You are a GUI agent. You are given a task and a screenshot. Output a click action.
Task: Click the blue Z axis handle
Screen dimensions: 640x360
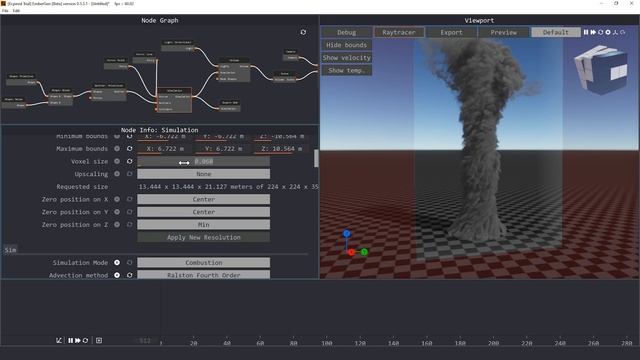pos(347,234)
